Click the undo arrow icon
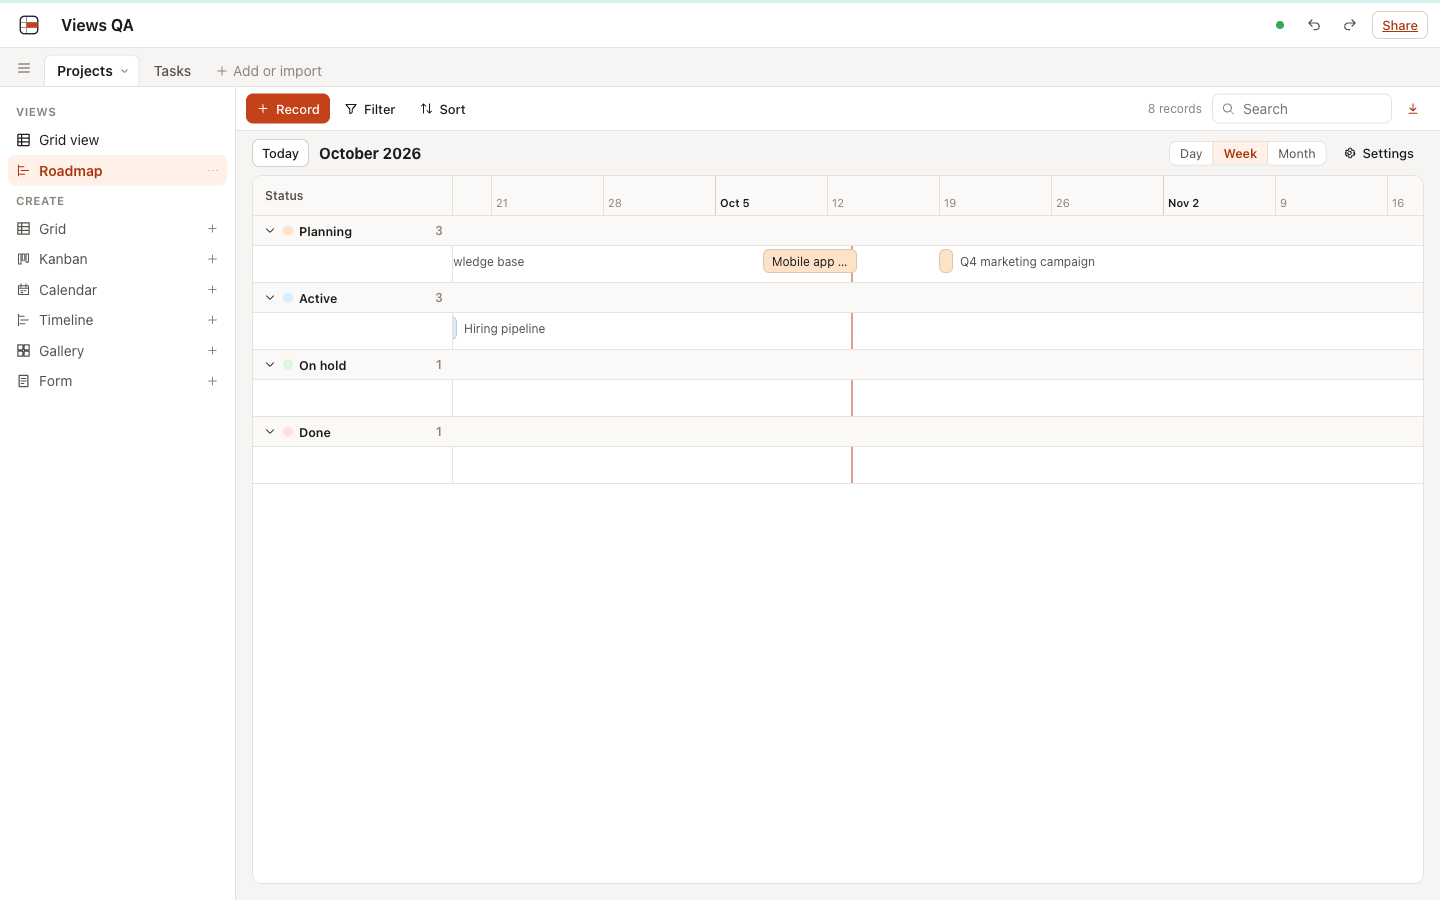Screen dimensions: 1440x900 point(1314,25)
